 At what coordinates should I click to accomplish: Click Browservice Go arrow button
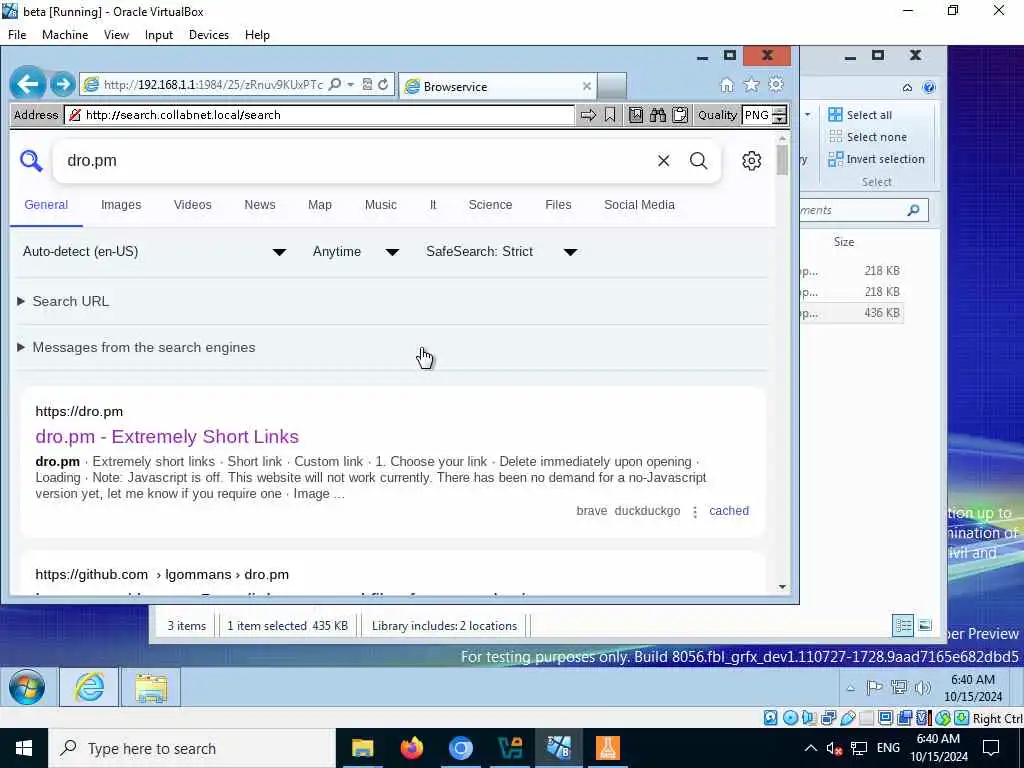pos(588,115)
